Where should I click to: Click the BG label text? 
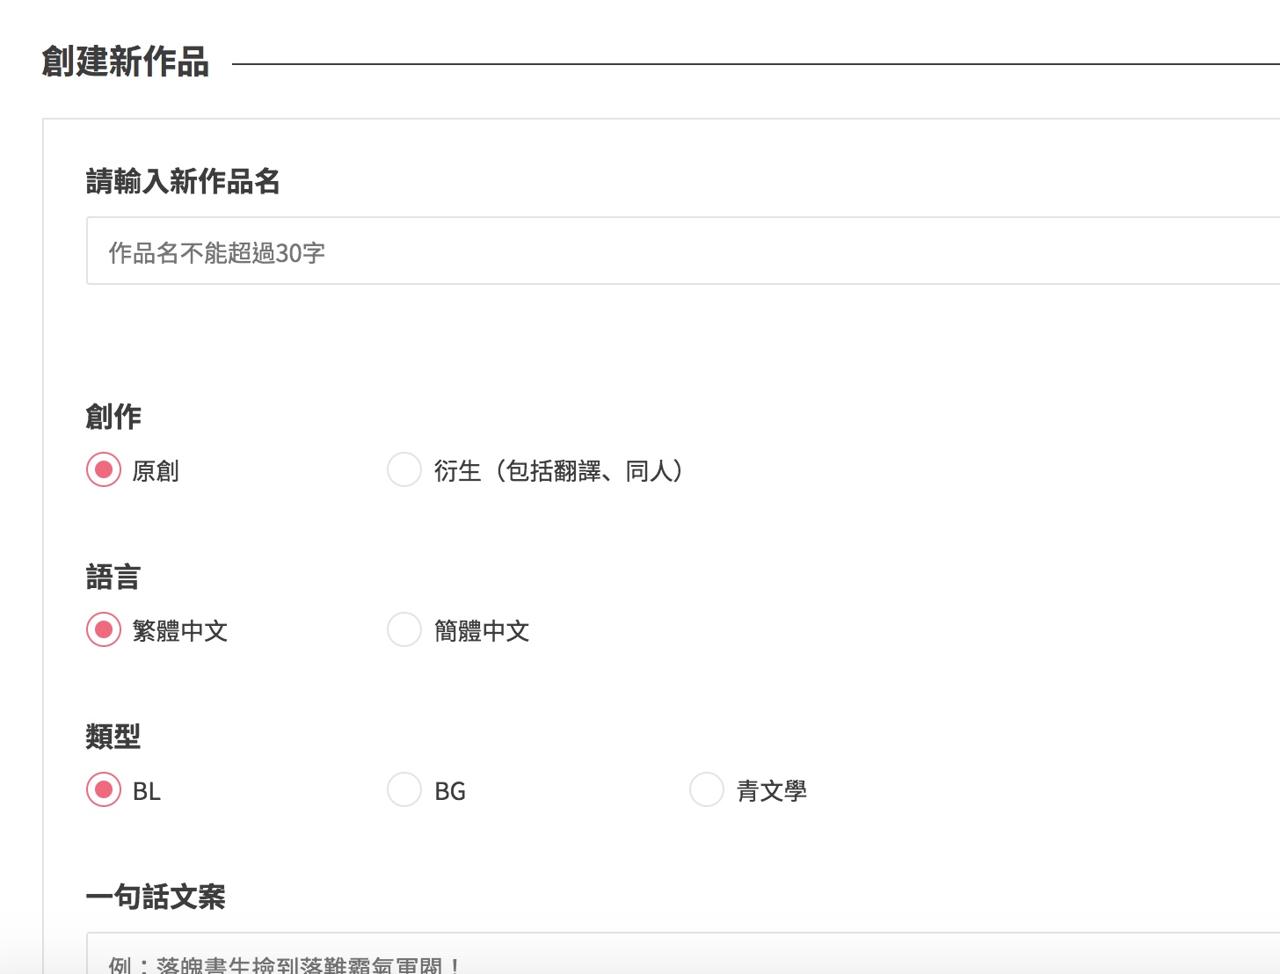(450, 791)
